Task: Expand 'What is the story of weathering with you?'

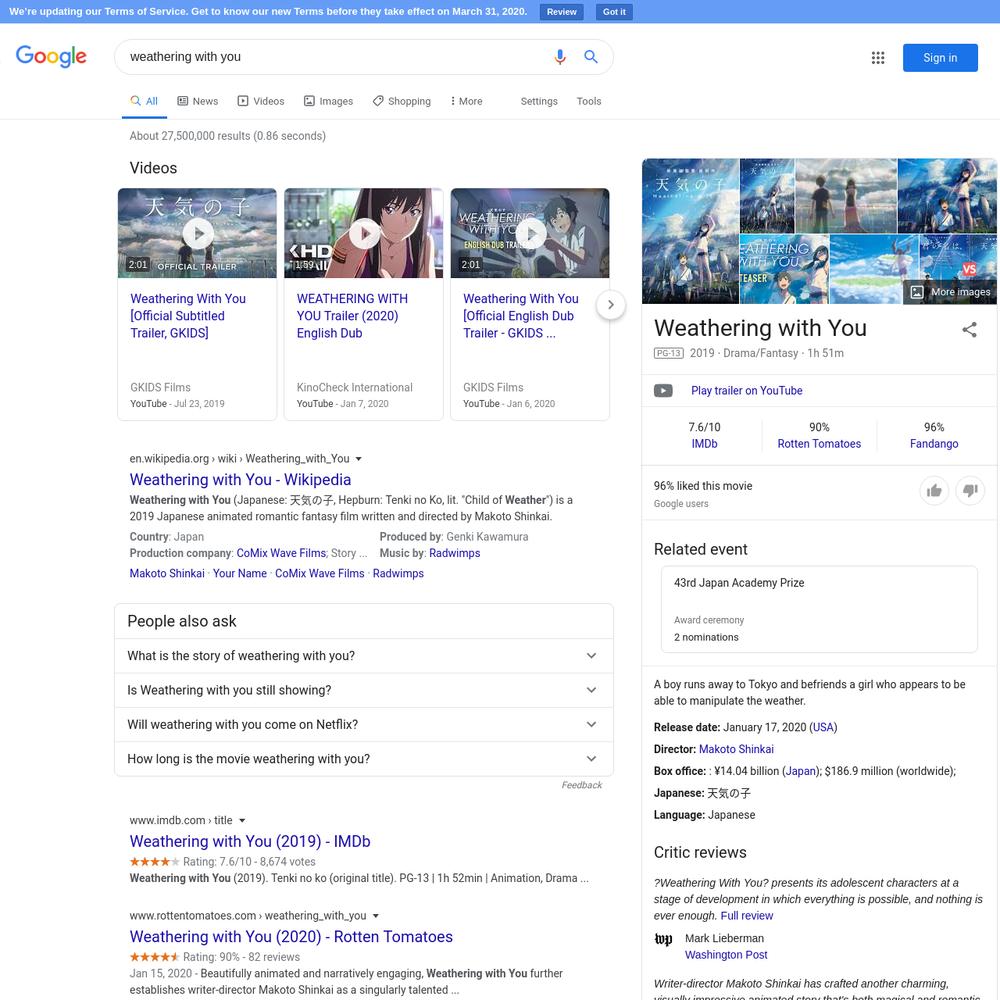Action: tap(364, 656)
